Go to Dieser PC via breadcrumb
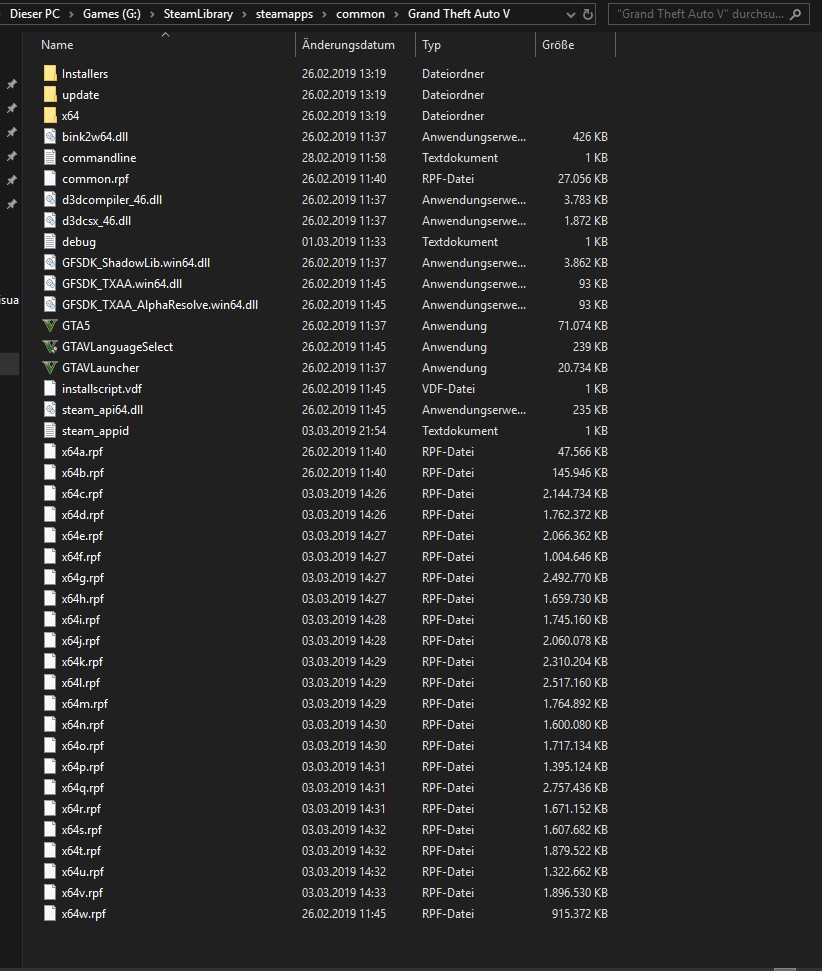 35,14
